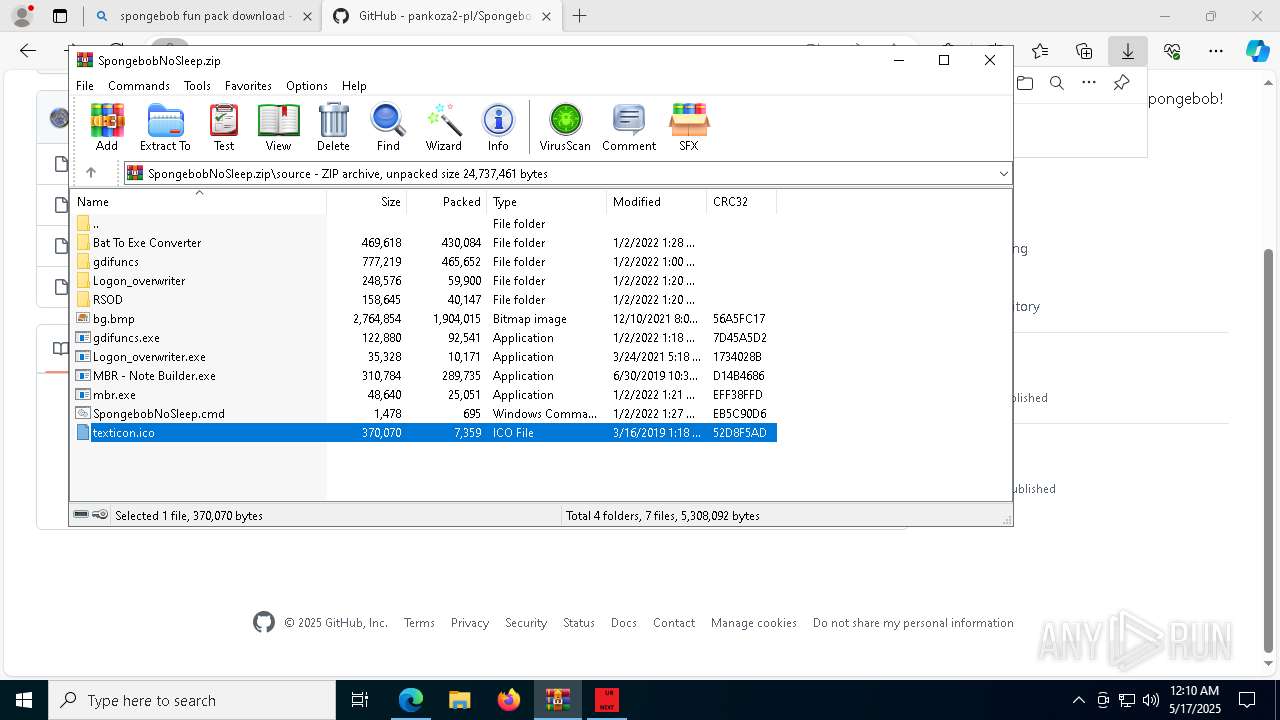The image size is (1280, 720).
Task: Click the GitHub Privacy footer link
Action: point(469,623)
